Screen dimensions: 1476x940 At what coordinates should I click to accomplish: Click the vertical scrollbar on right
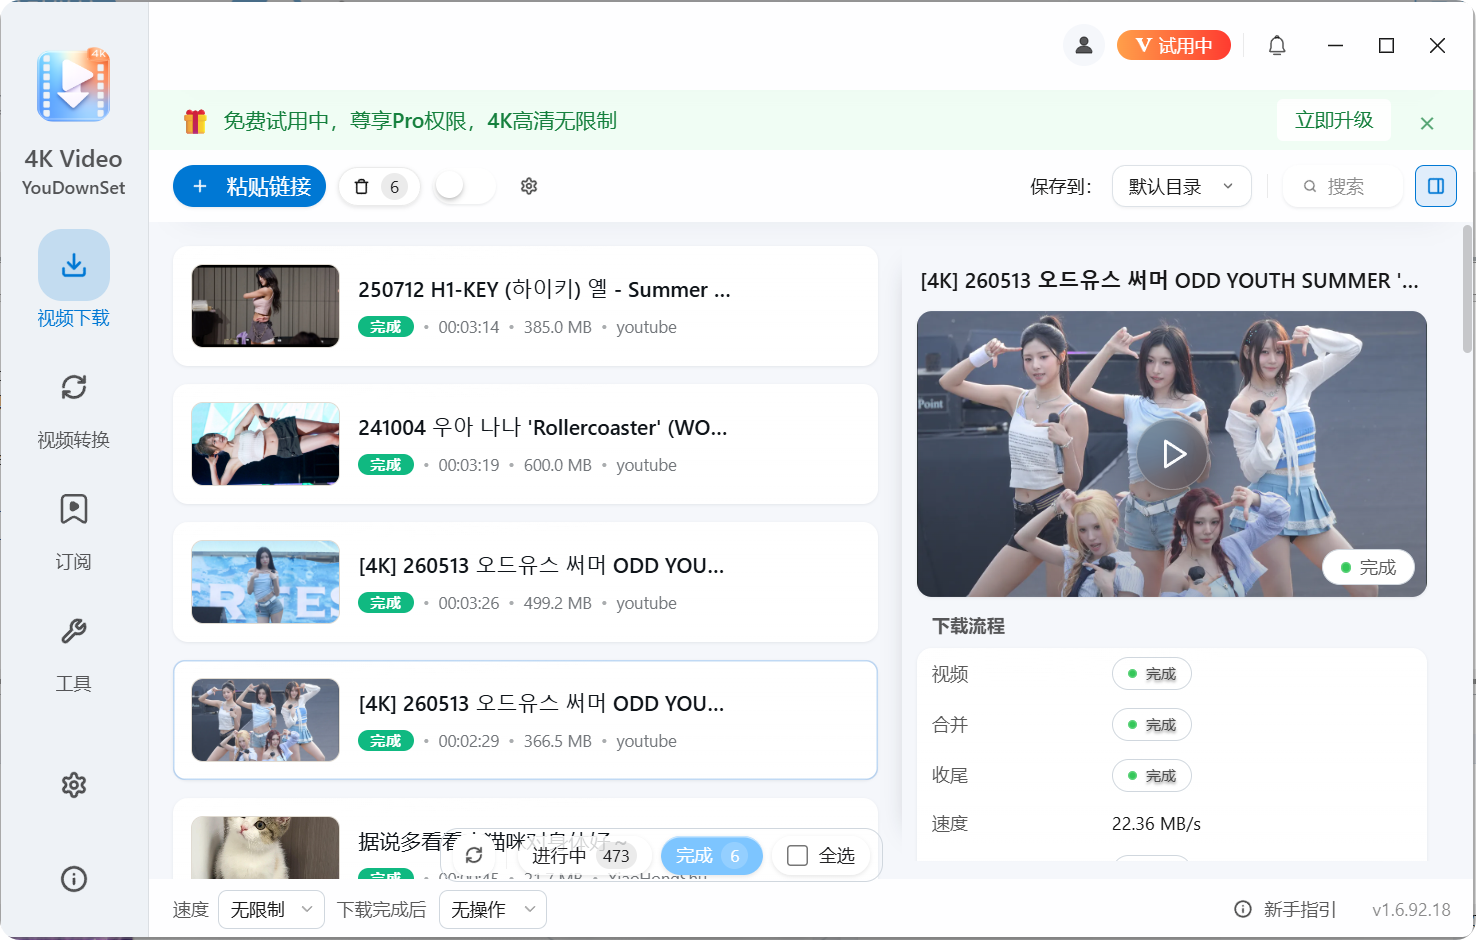(1467, 289)
